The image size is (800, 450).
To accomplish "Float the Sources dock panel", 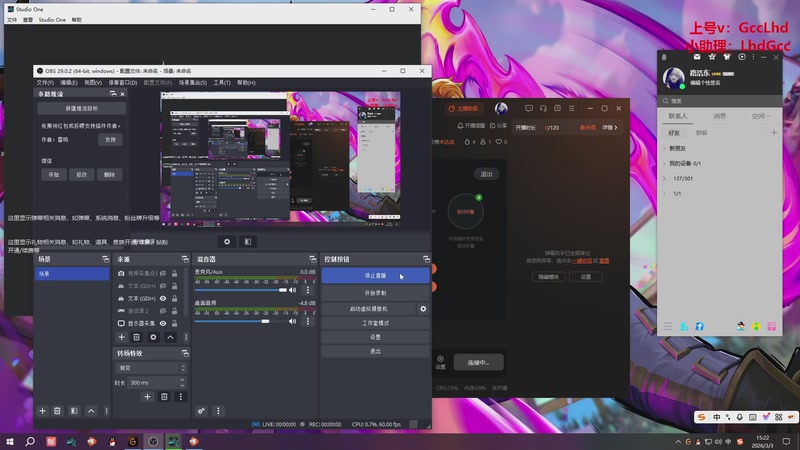I will [x=185, y=259].
